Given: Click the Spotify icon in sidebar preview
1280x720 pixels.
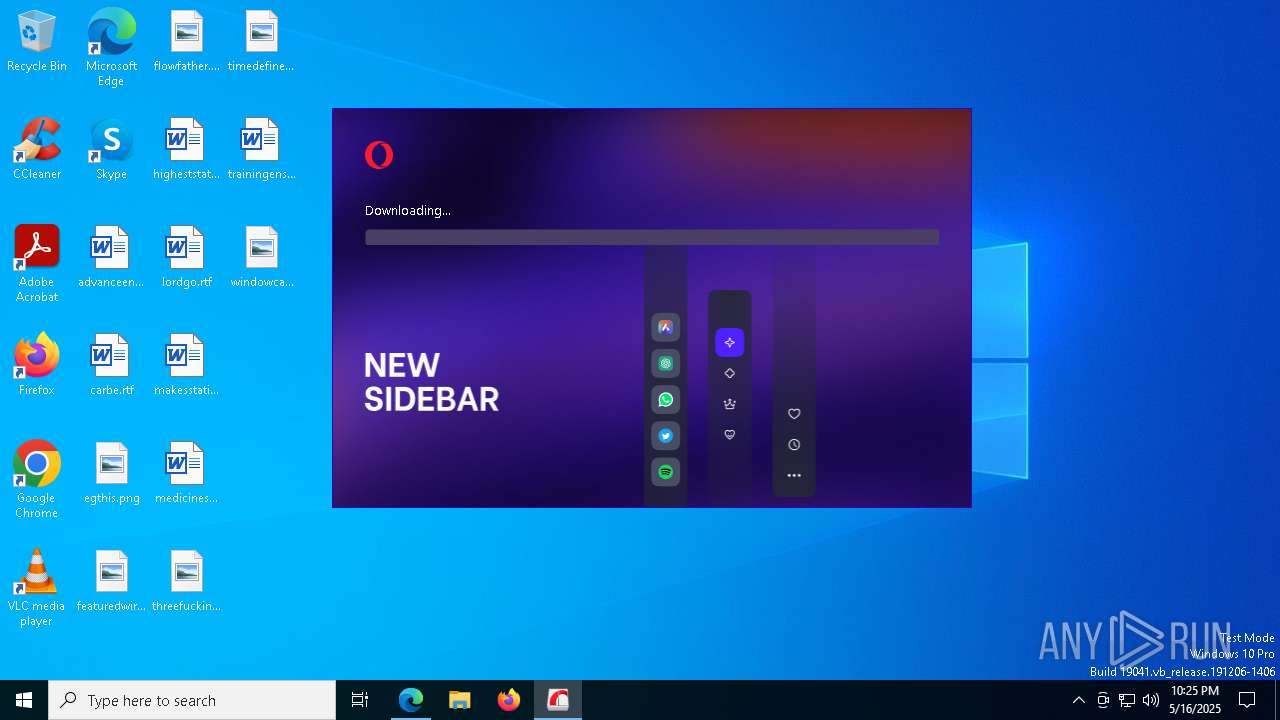Looking at the screenshot, I should pyautogui.click(x=665, y=472).
